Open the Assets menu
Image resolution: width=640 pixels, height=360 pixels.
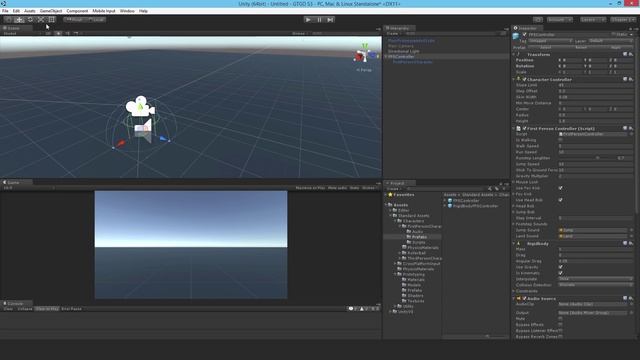pyautogui.click(x=29, y=11)
